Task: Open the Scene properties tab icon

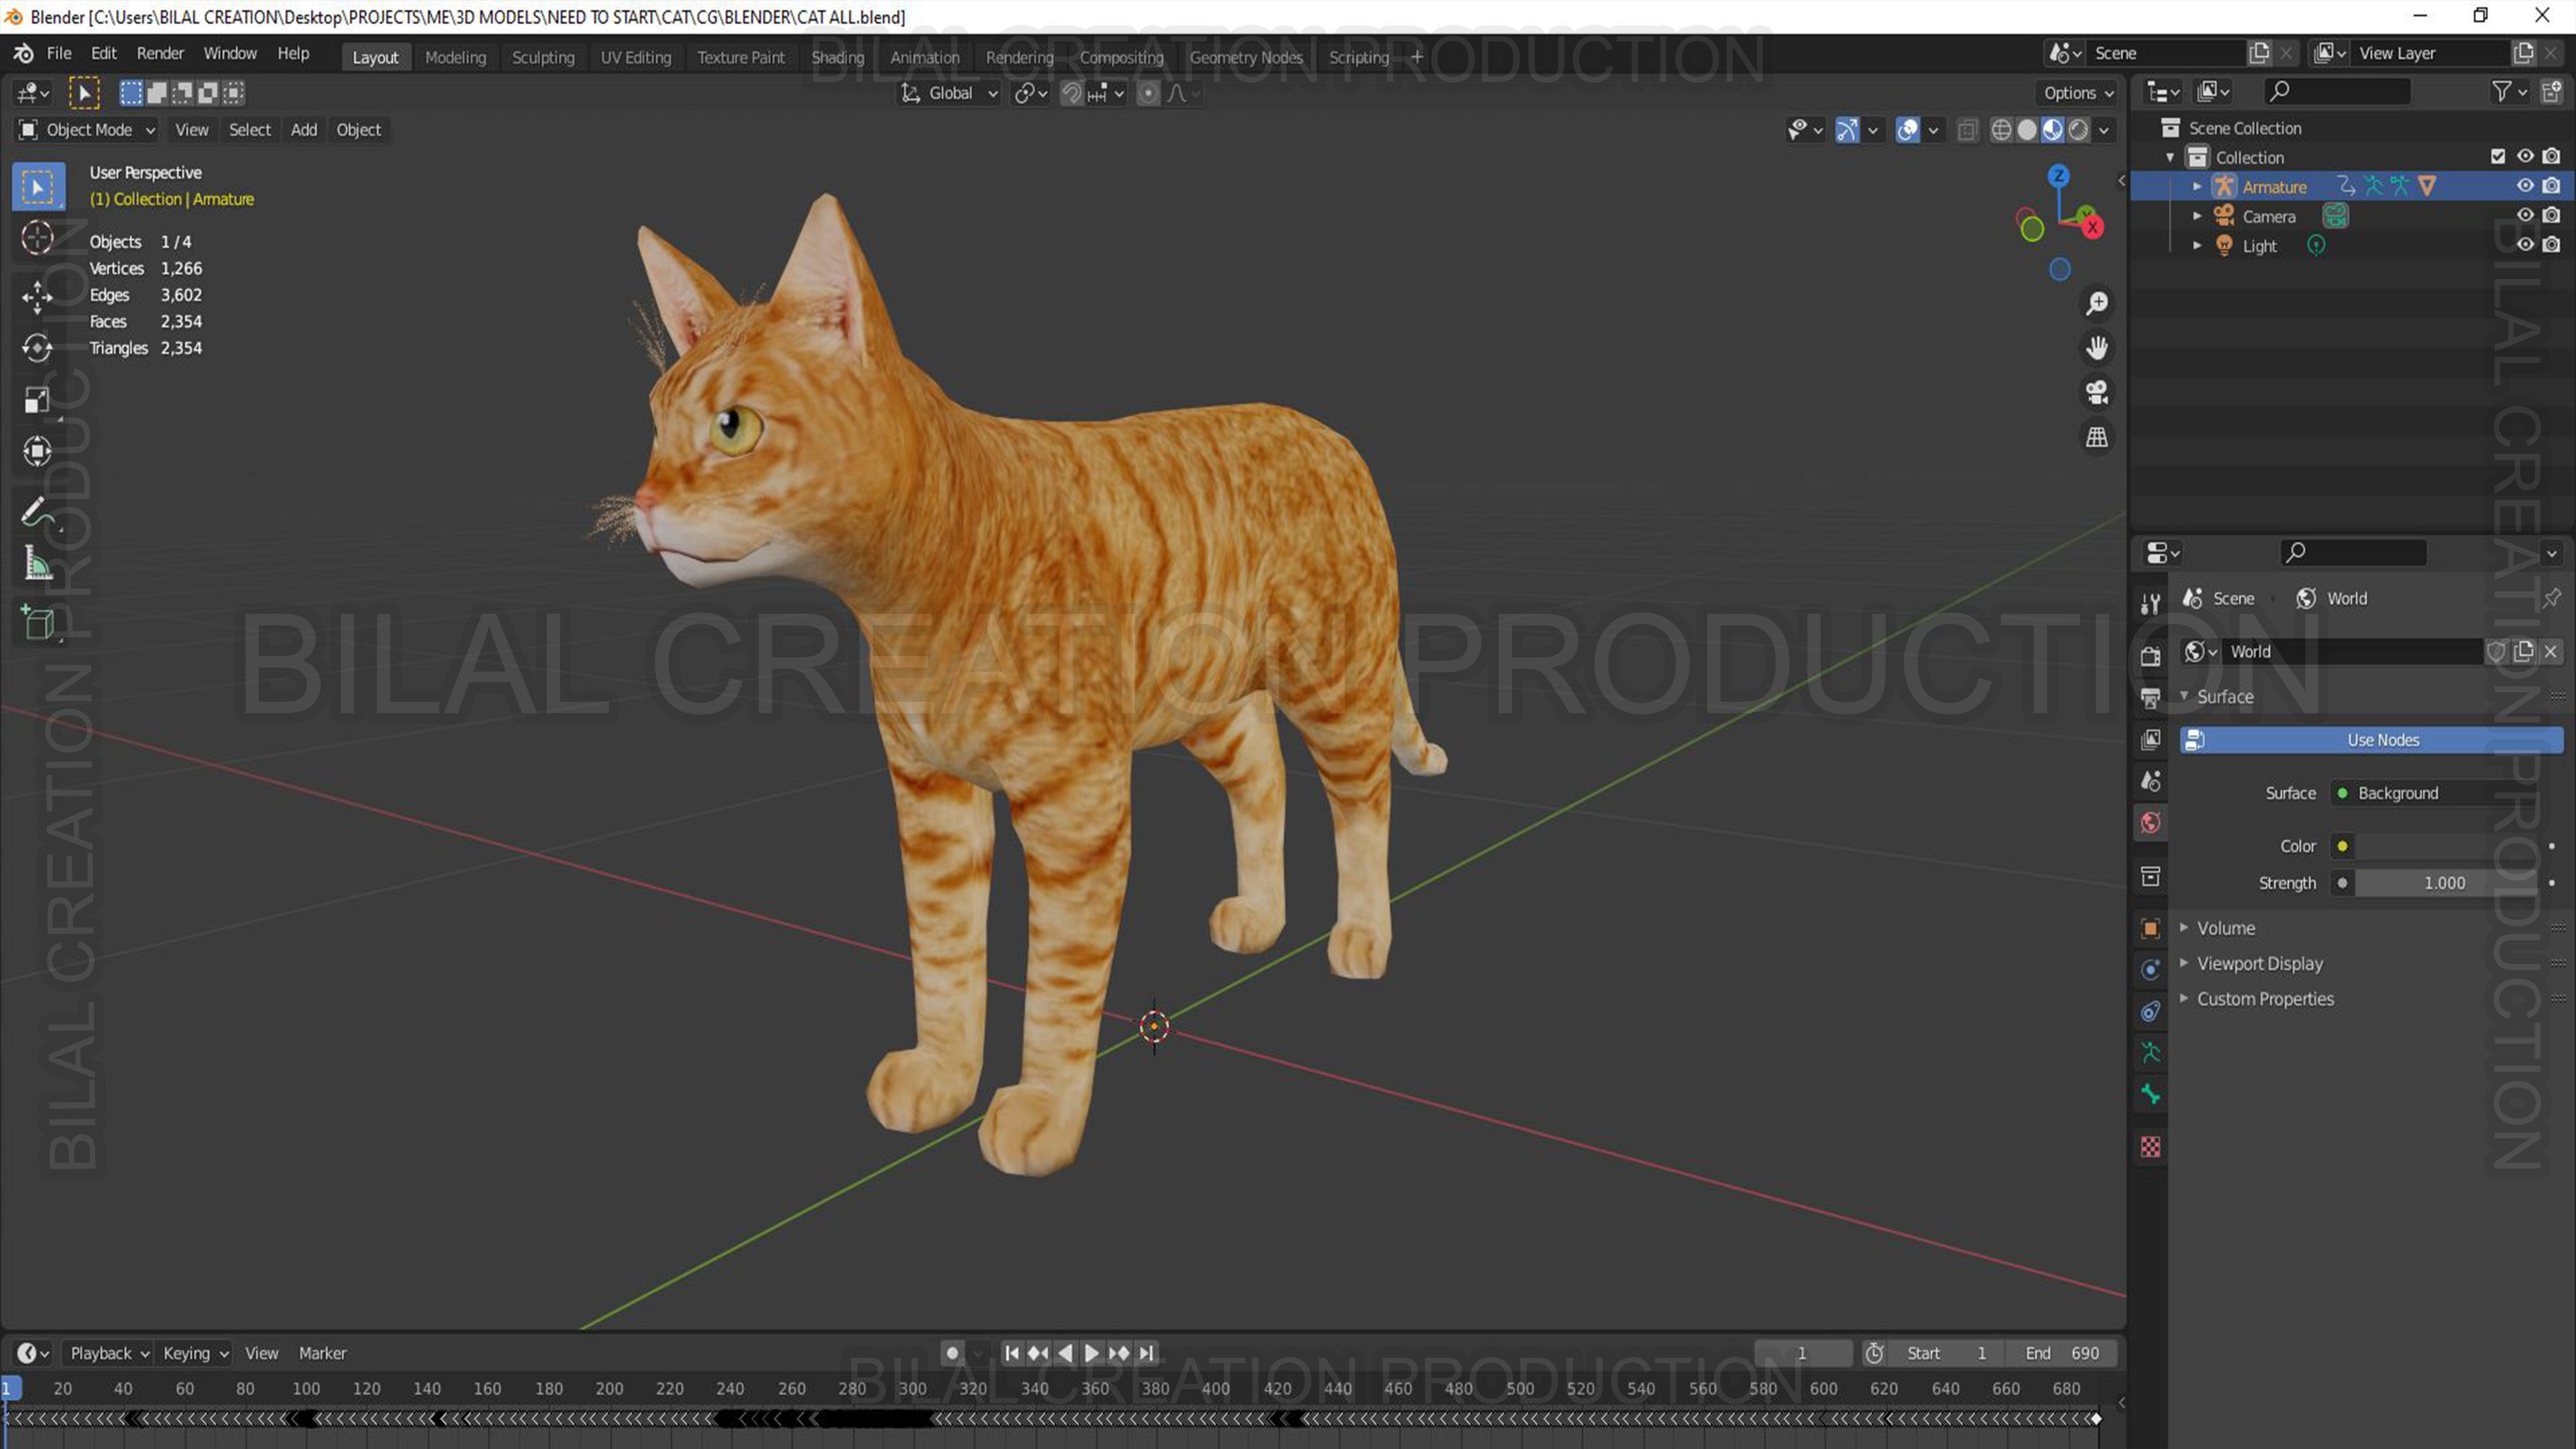Action: (2150, 781)
